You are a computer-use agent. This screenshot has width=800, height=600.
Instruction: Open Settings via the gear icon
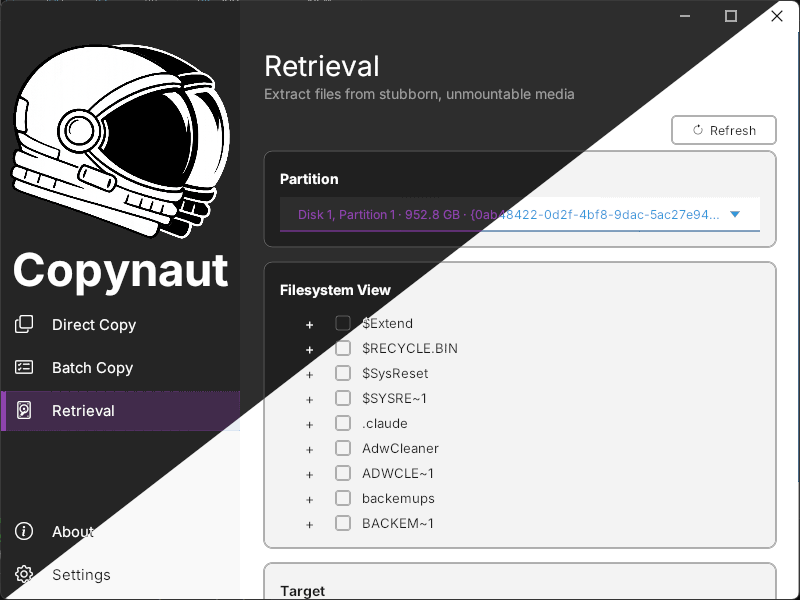coord(23,574)
